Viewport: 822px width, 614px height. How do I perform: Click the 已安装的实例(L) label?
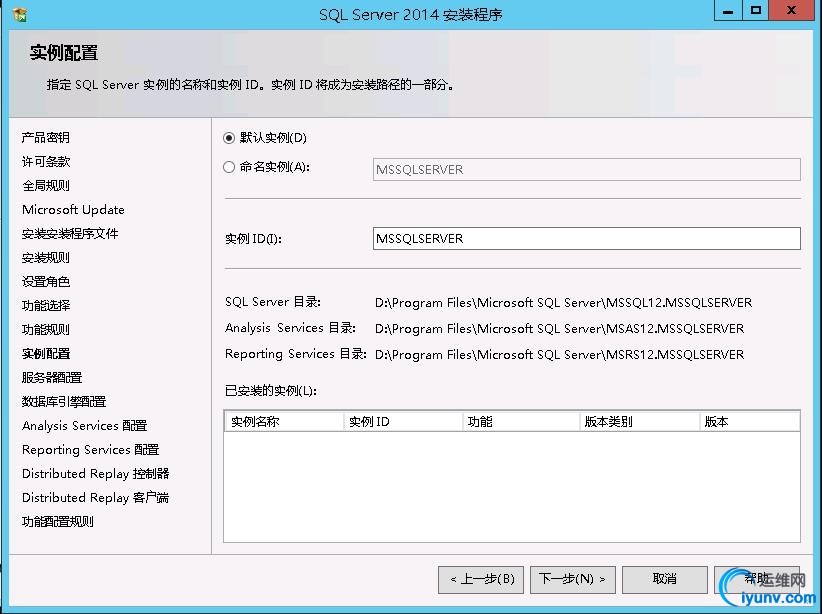pos(271,391)
